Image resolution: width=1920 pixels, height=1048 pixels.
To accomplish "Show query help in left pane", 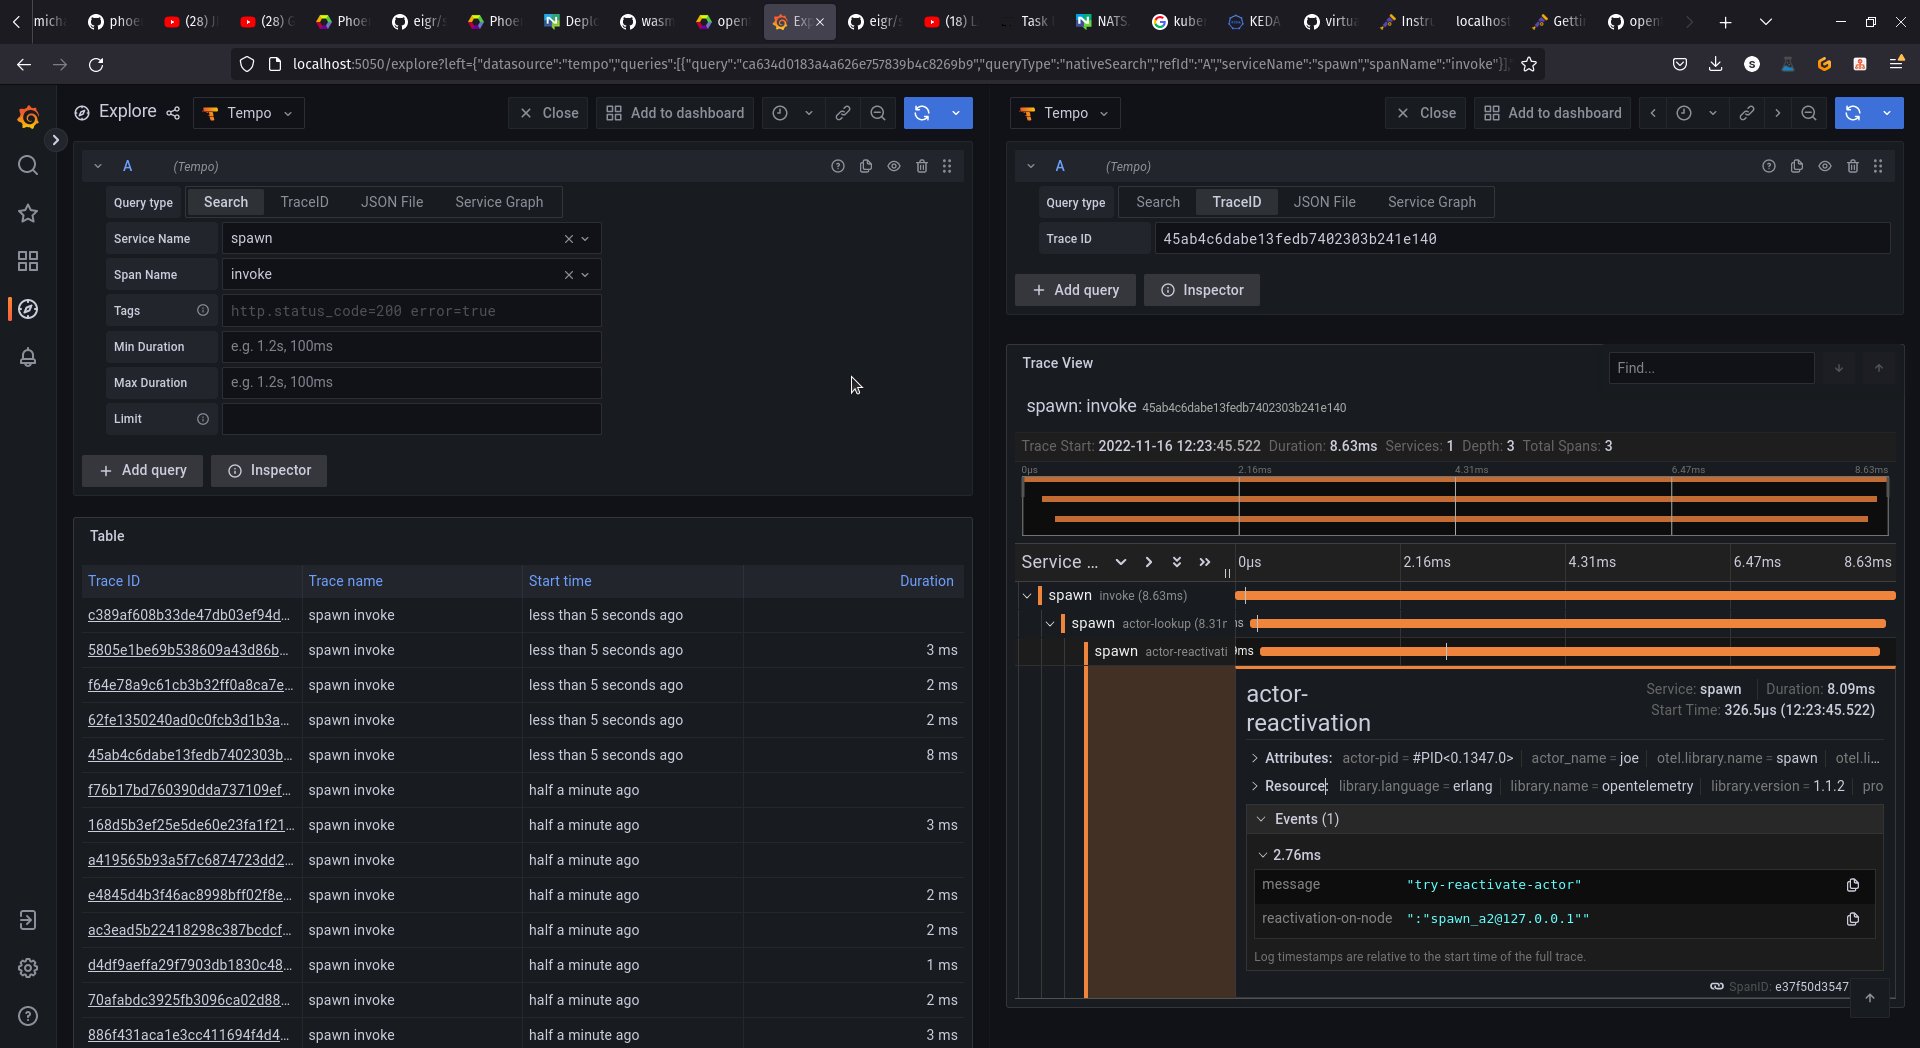I will pos(838,166).
